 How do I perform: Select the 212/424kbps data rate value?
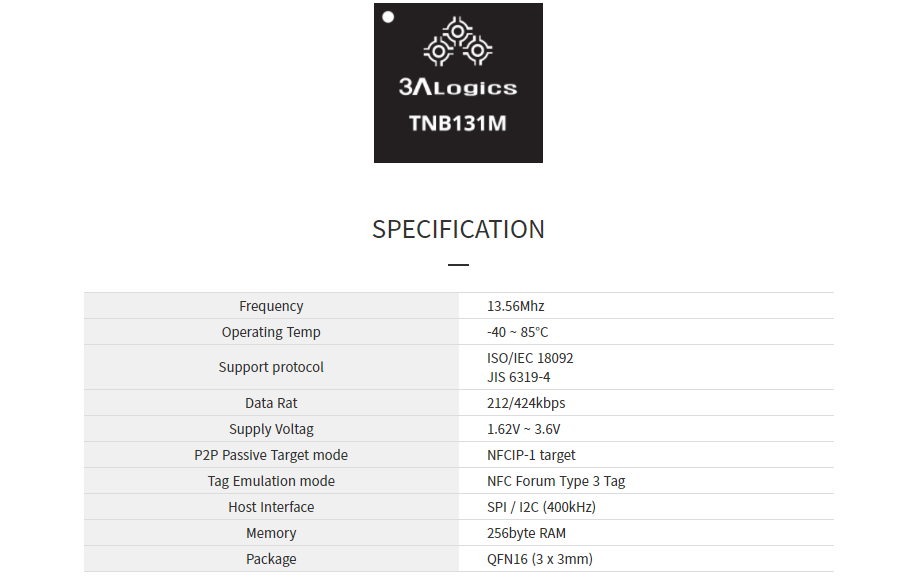point(526,403)
